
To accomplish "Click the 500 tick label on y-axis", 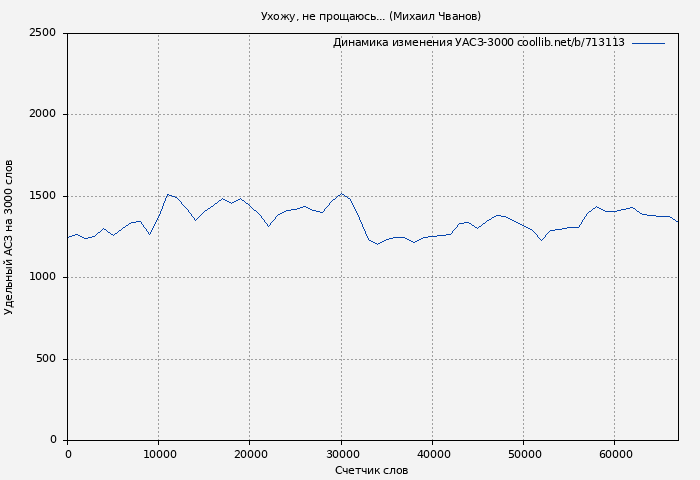I will point(46,359).
